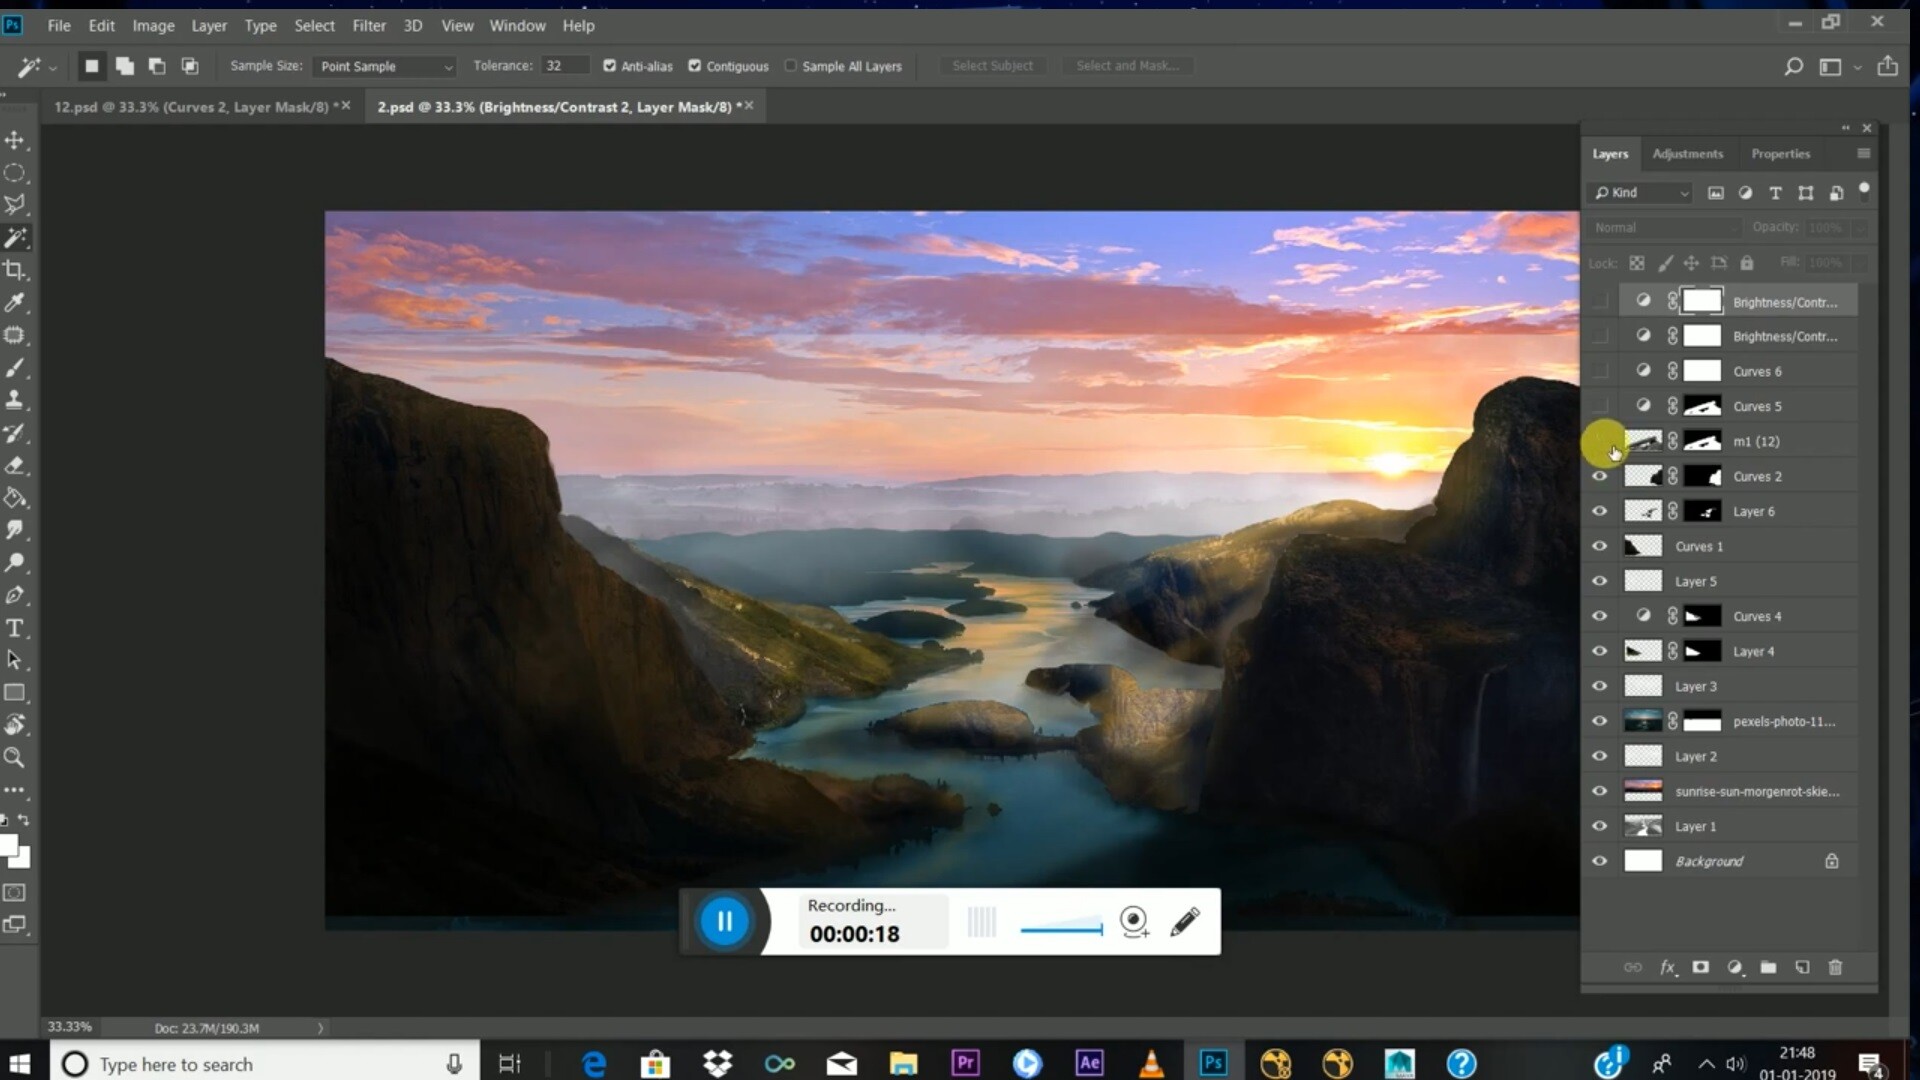Select the Dodge tool
Viewport: 1920px width, 1080px height.
click(x=15, y=563)
